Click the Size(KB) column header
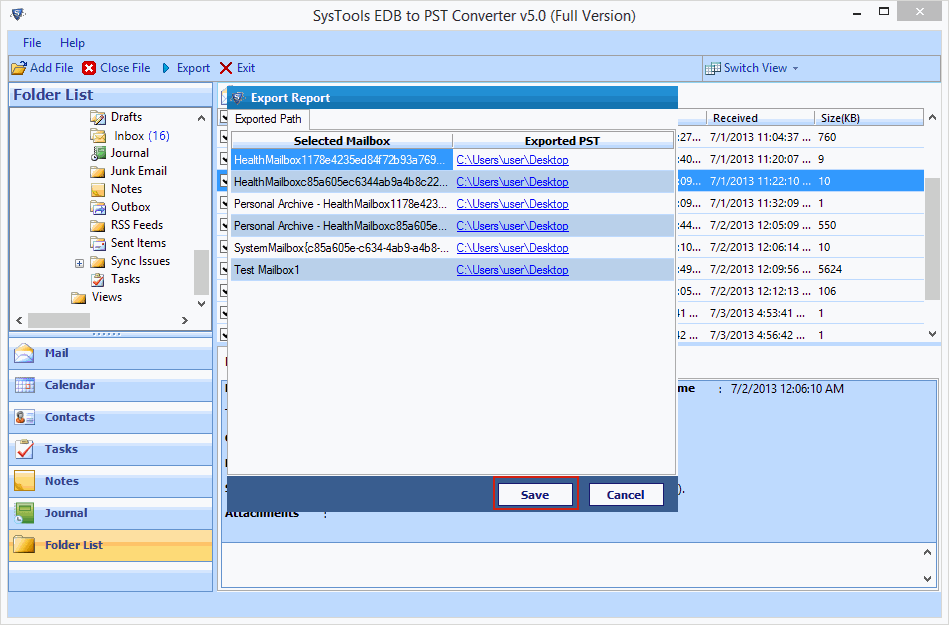 [869, 118]
